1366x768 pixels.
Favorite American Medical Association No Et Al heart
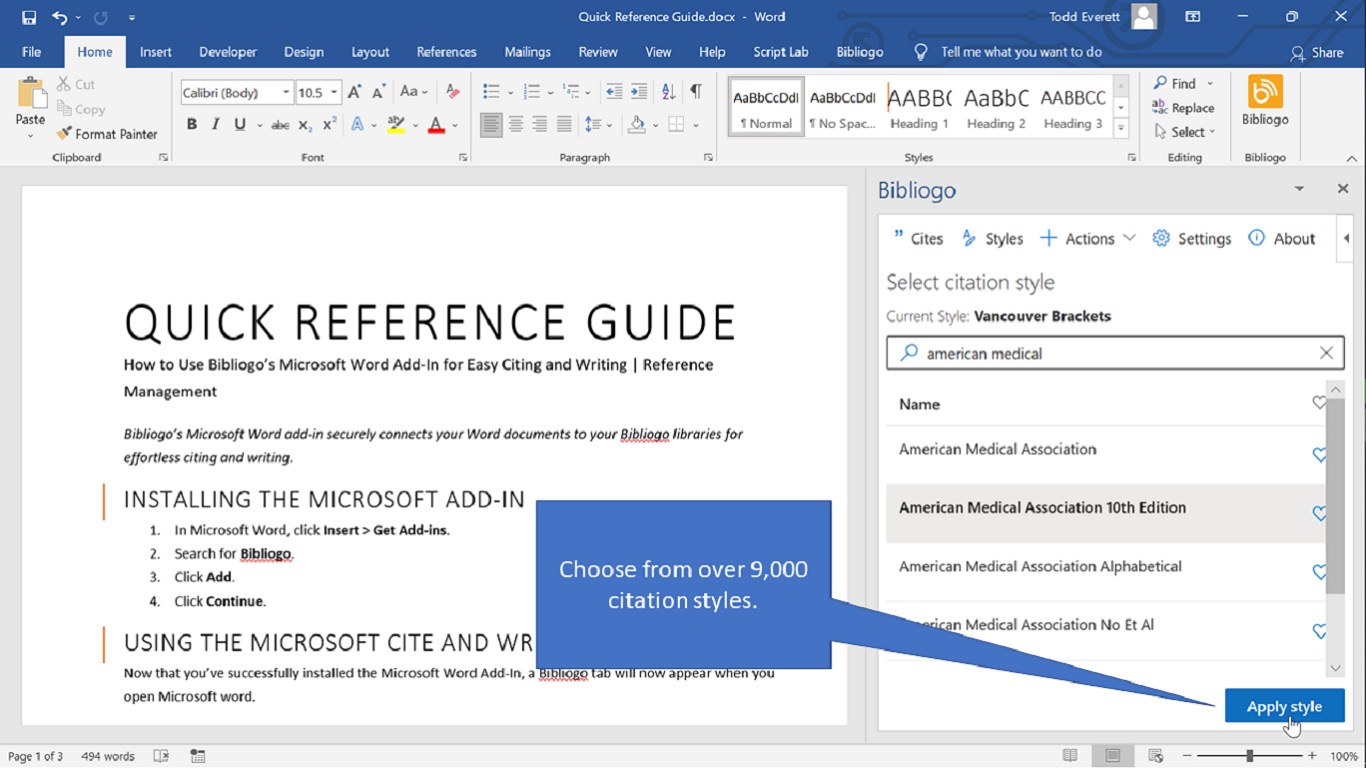(1319, 631)
